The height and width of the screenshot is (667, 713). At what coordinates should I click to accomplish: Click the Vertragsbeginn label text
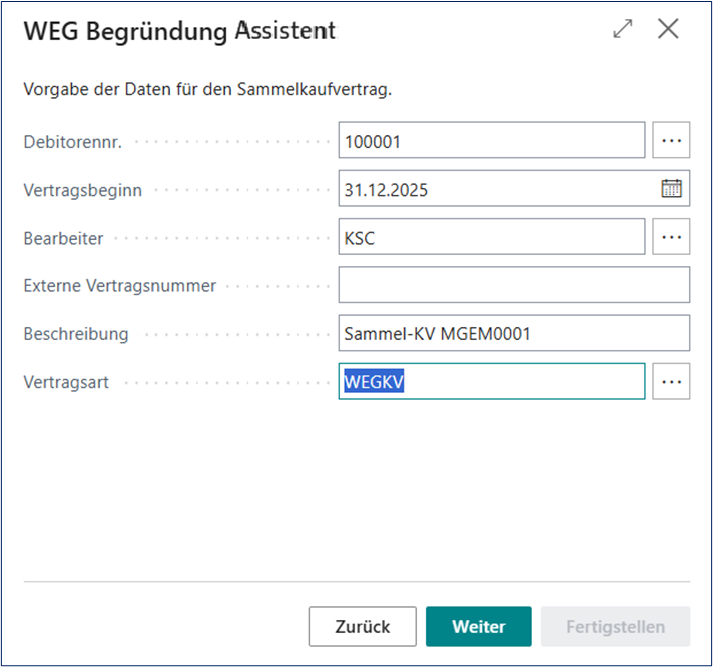click(x=82, y=190)
